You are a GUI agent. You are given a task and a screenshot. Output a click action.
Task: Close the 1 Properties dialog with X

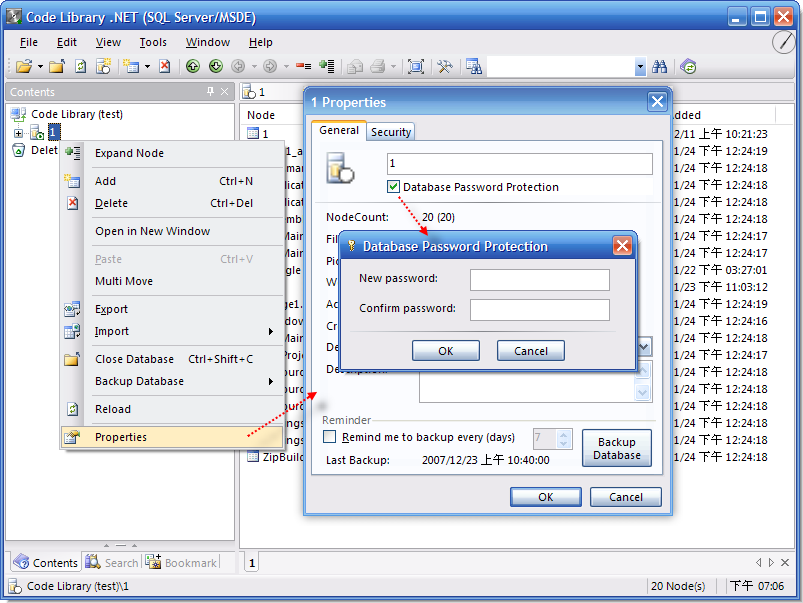657,101
